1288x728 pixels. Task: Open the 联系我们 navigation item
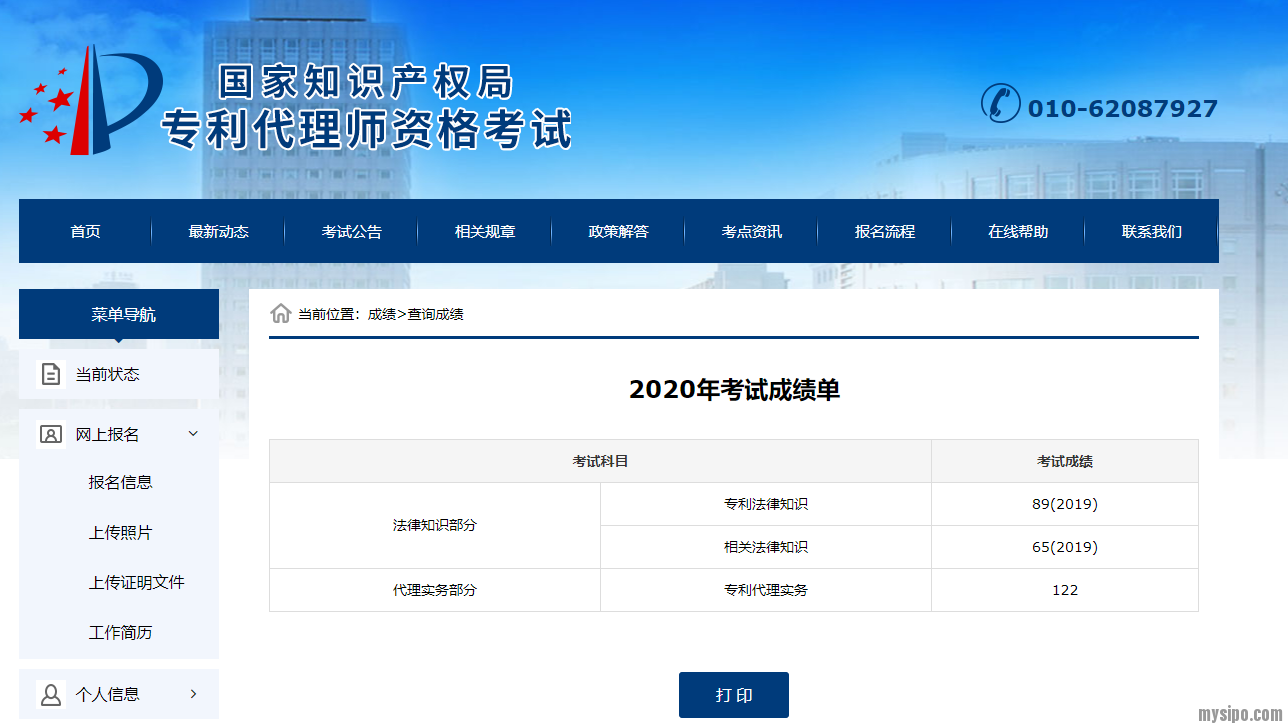tap(1151, 232)
